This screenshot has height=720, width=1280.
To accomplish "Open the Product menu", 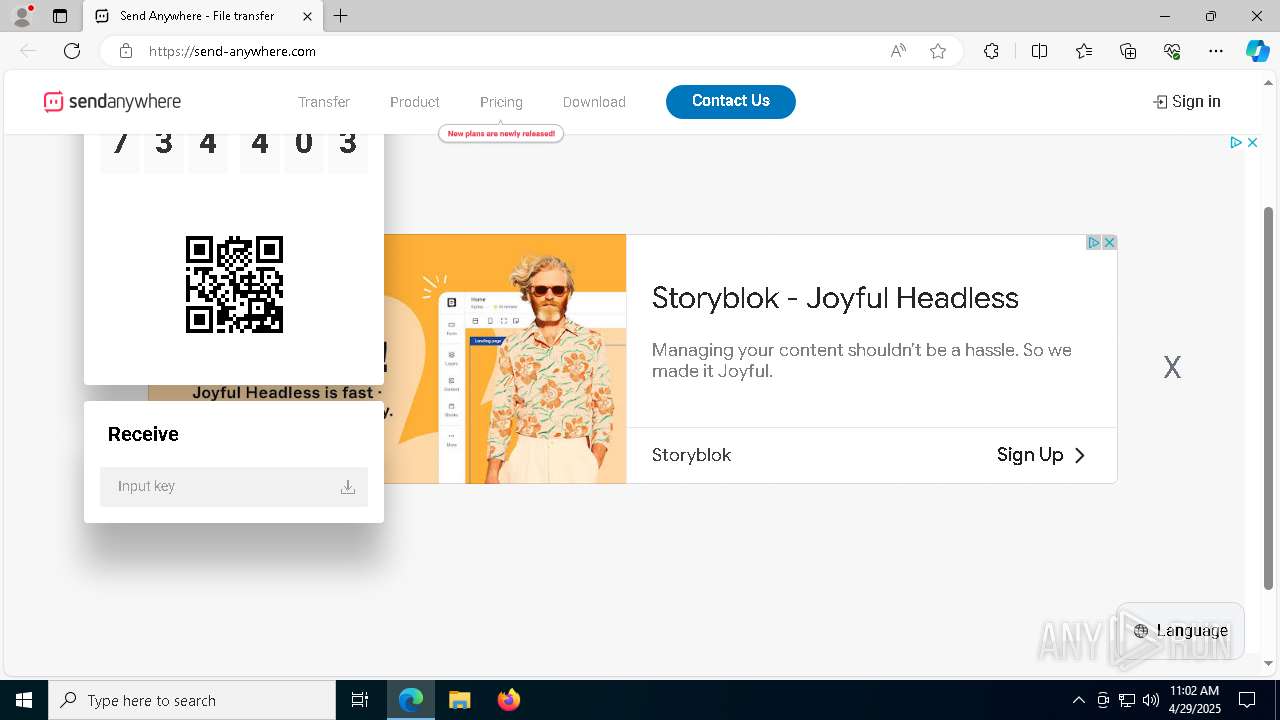I will click(x=415, y=102).
